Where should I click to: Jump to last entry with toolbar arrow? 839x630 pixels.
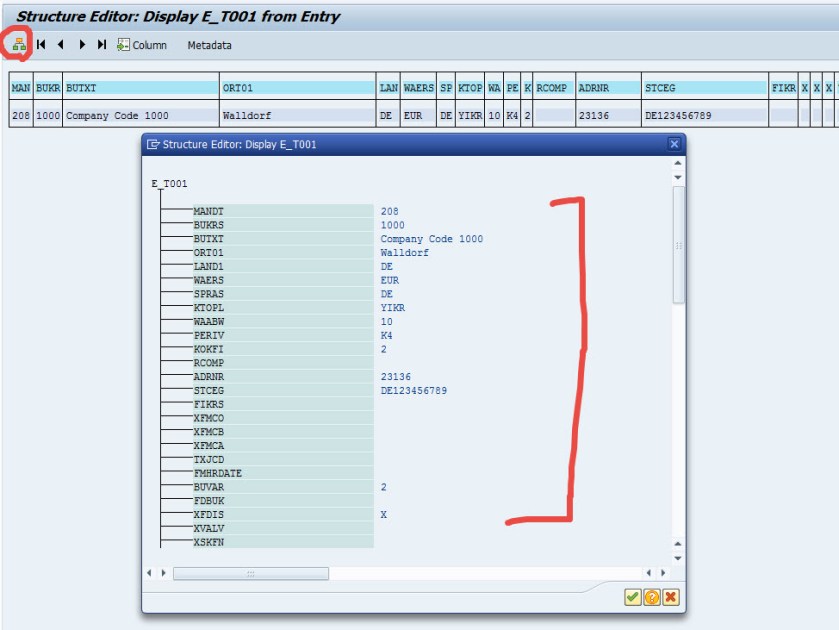click(102, 44)
